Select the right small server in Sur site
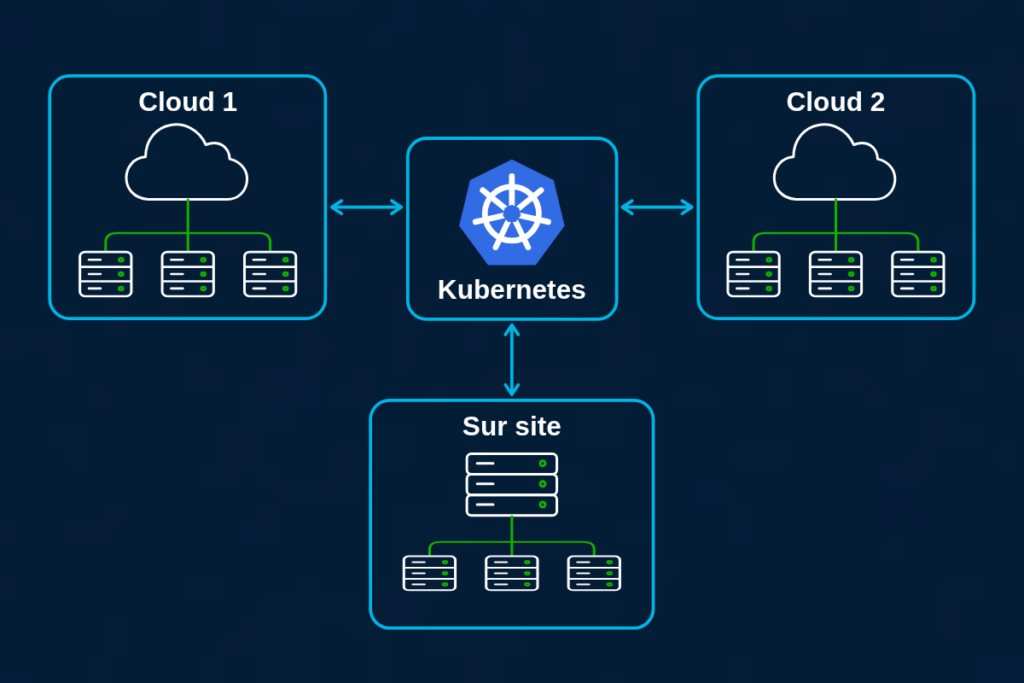Screen dimensions: 1024x683 click(594, 573)
